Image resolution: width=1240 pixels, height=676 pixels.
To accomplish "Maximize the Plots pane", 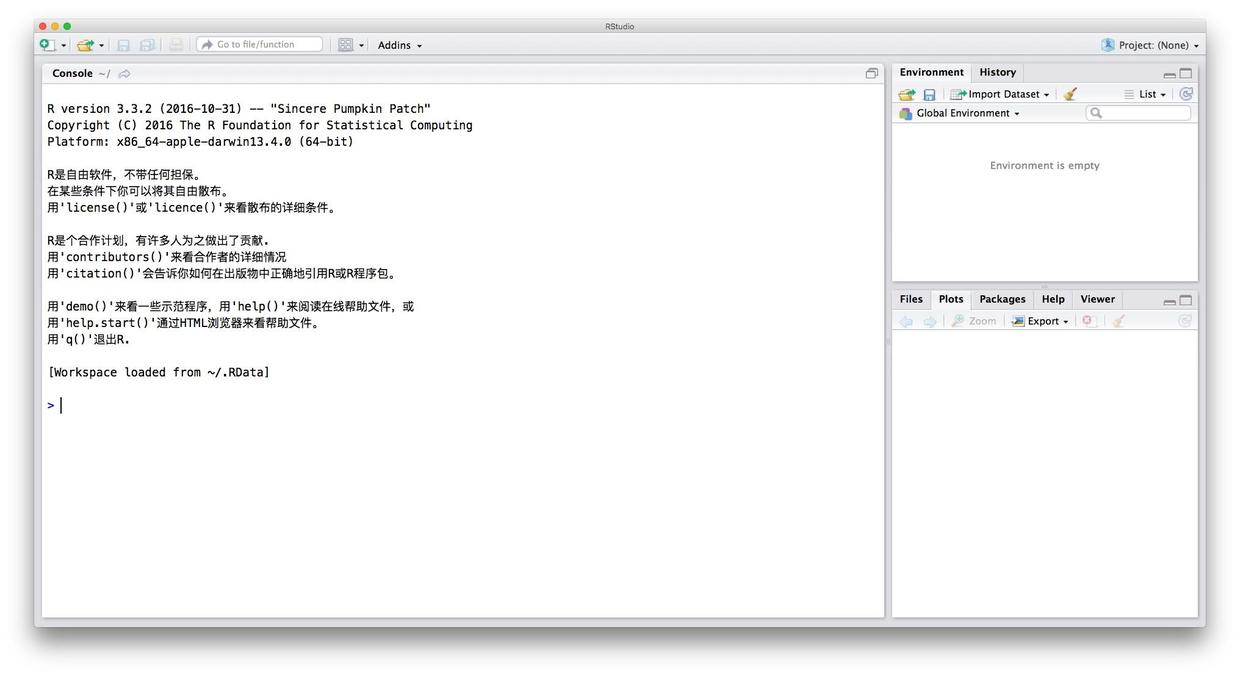I will [1186, 300].
